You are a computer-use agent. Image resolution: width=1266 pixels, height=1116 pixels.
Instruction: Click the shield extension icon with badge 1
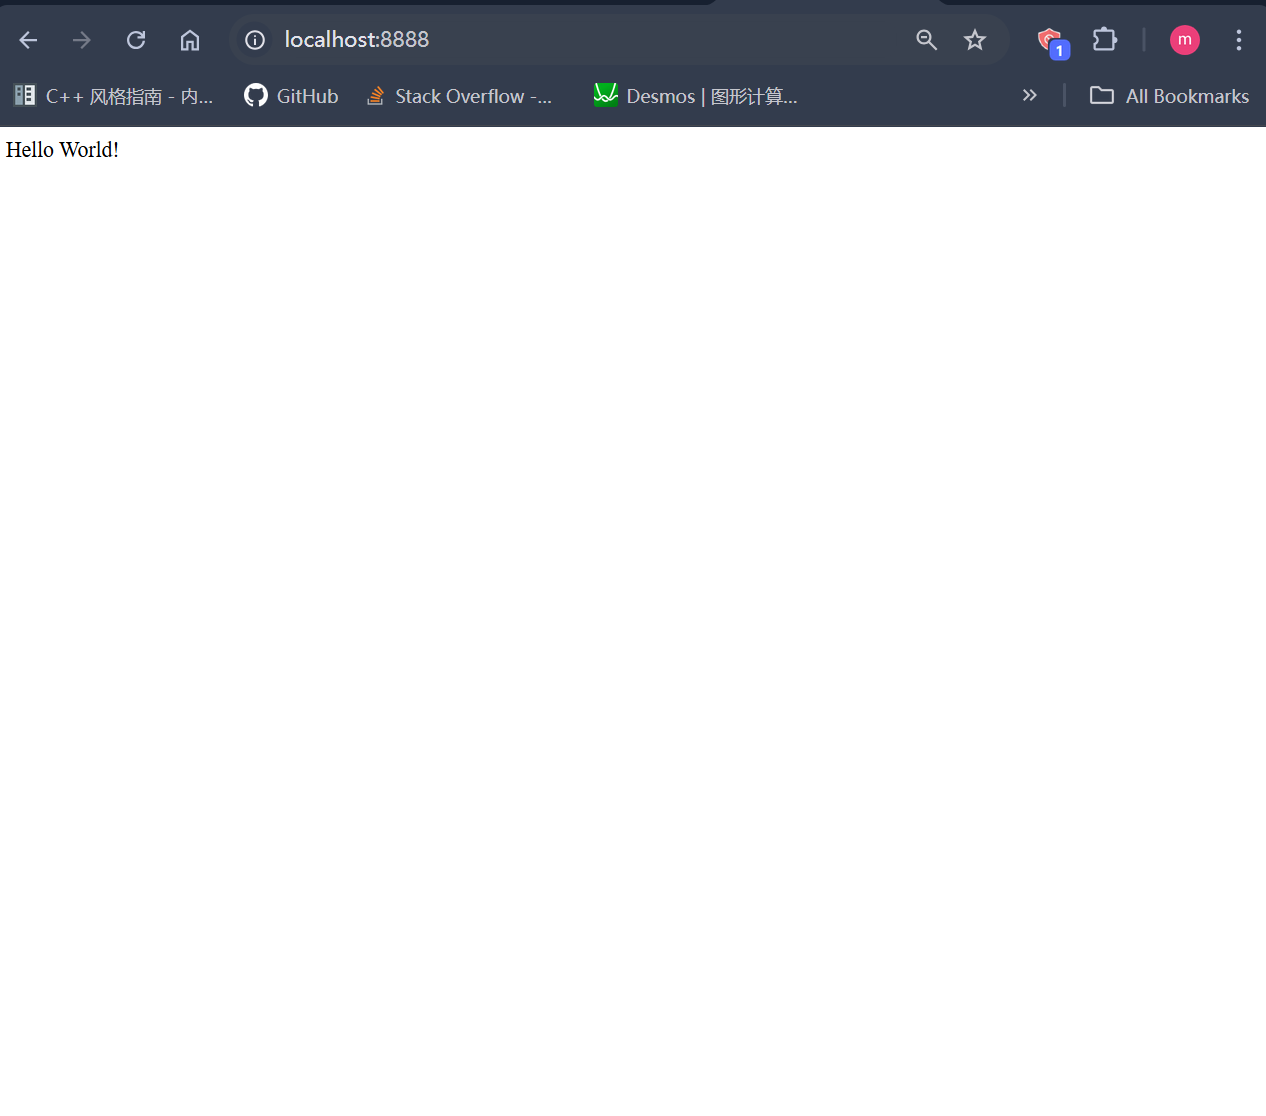(1049, 40)
